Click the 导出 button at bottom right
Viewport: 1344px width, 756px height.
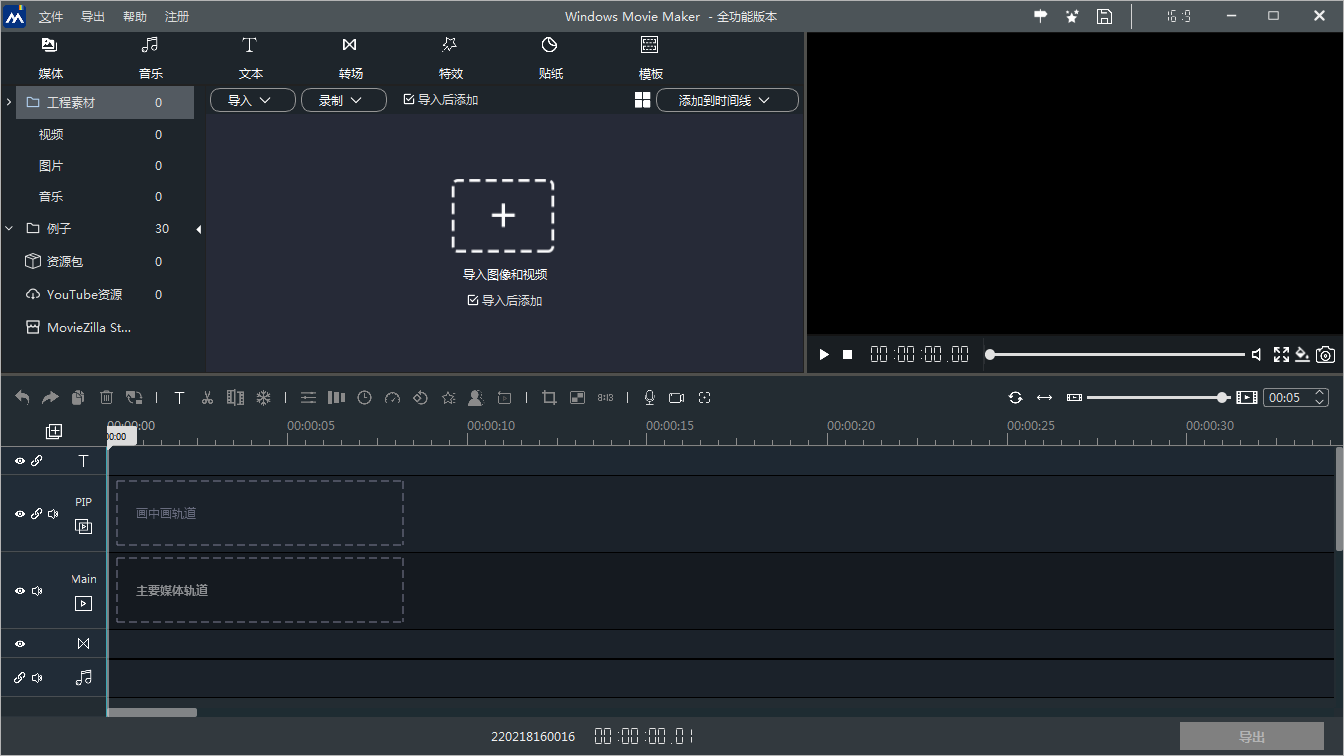pos(1251,737)
